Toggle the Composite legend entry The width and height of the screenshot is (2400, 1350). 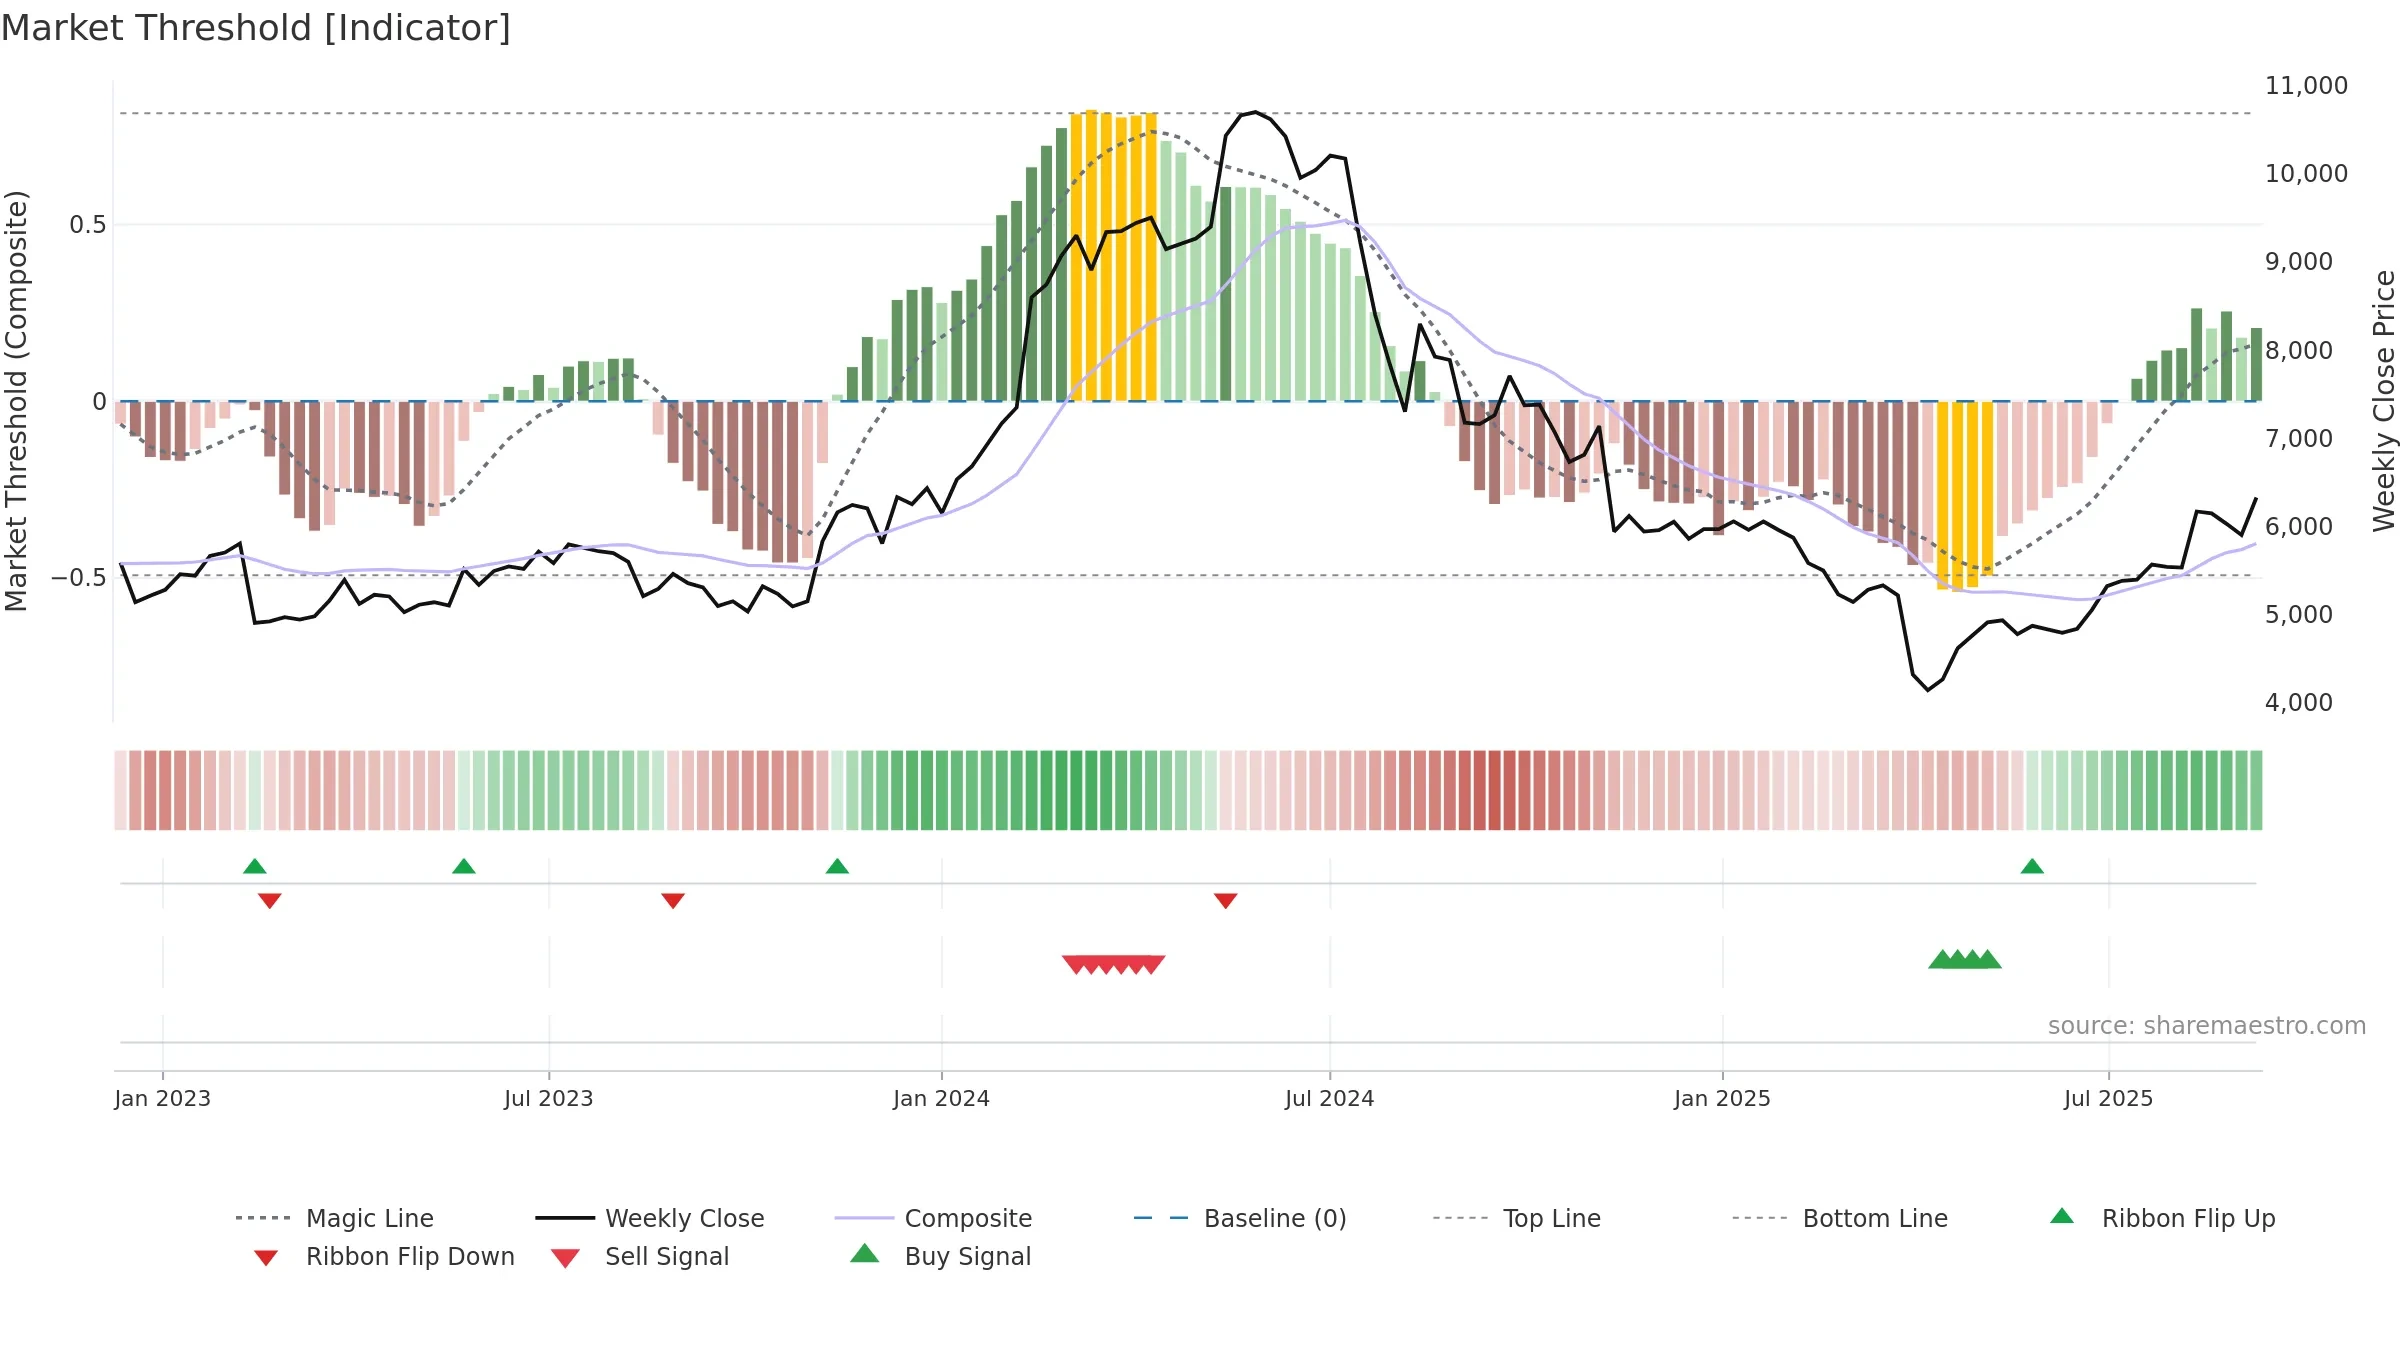tap(933, 1218)
